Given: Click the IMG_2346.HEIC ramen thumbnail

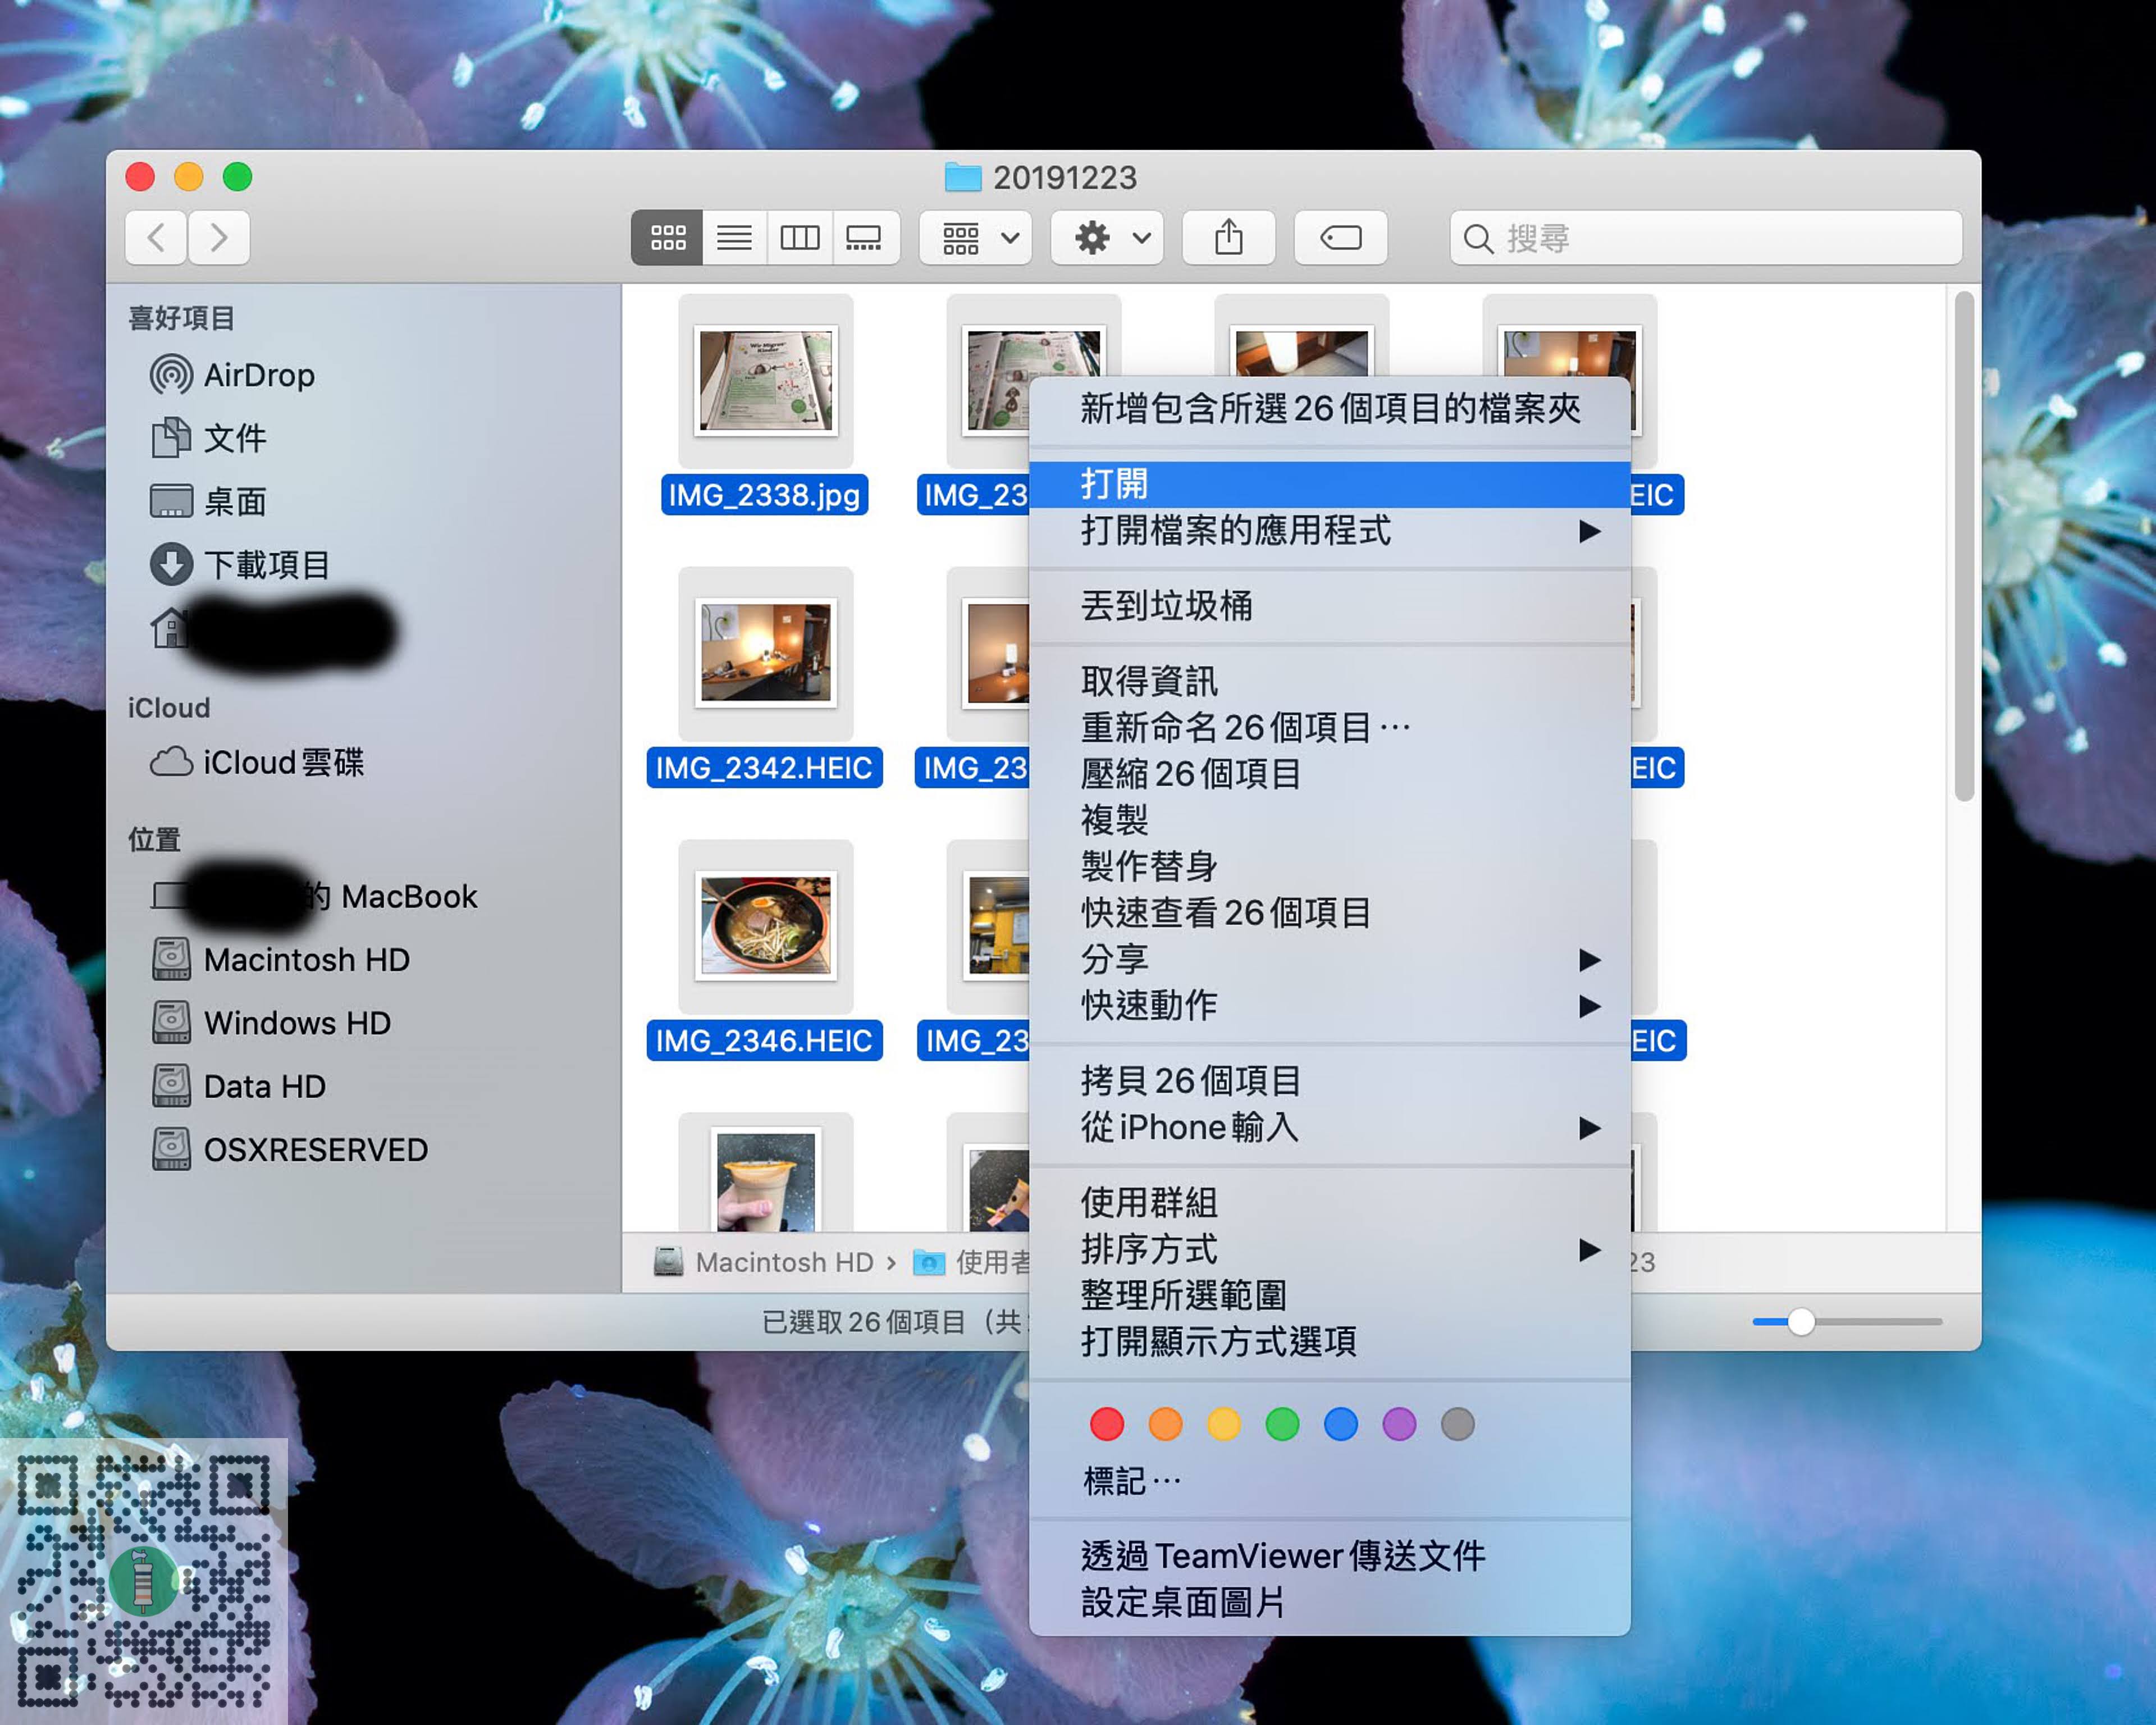Looking at the screenshot, I should (x=765, y=925).
